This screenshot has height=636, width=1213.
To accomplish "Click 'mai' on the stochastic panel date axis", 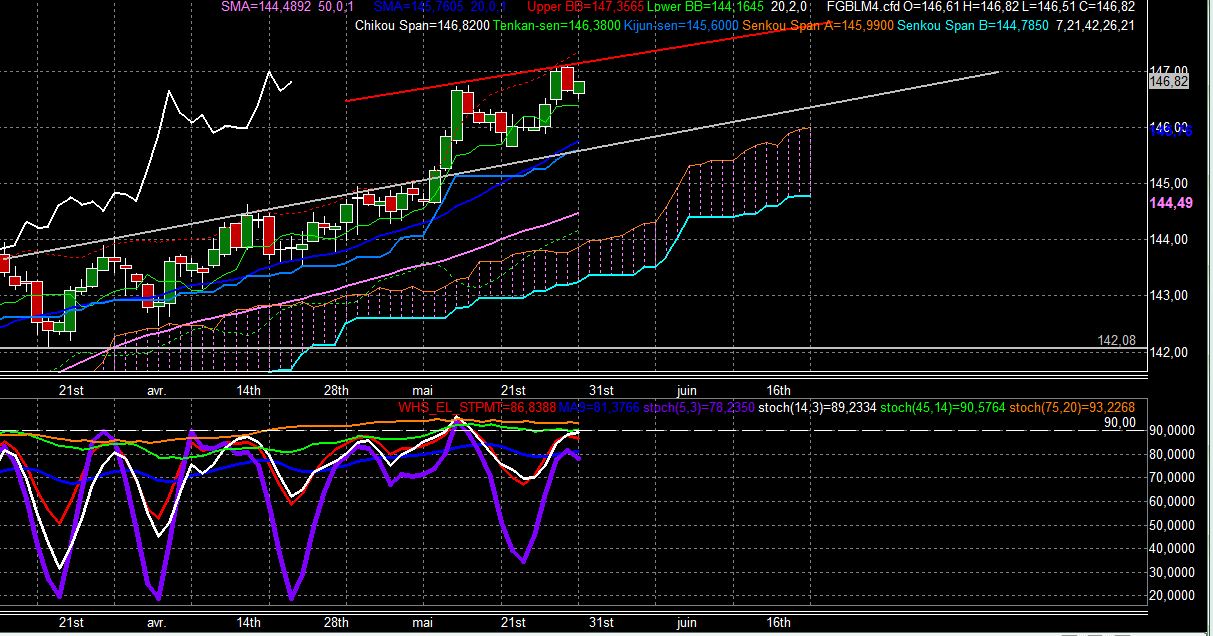I will pos(423,623).
